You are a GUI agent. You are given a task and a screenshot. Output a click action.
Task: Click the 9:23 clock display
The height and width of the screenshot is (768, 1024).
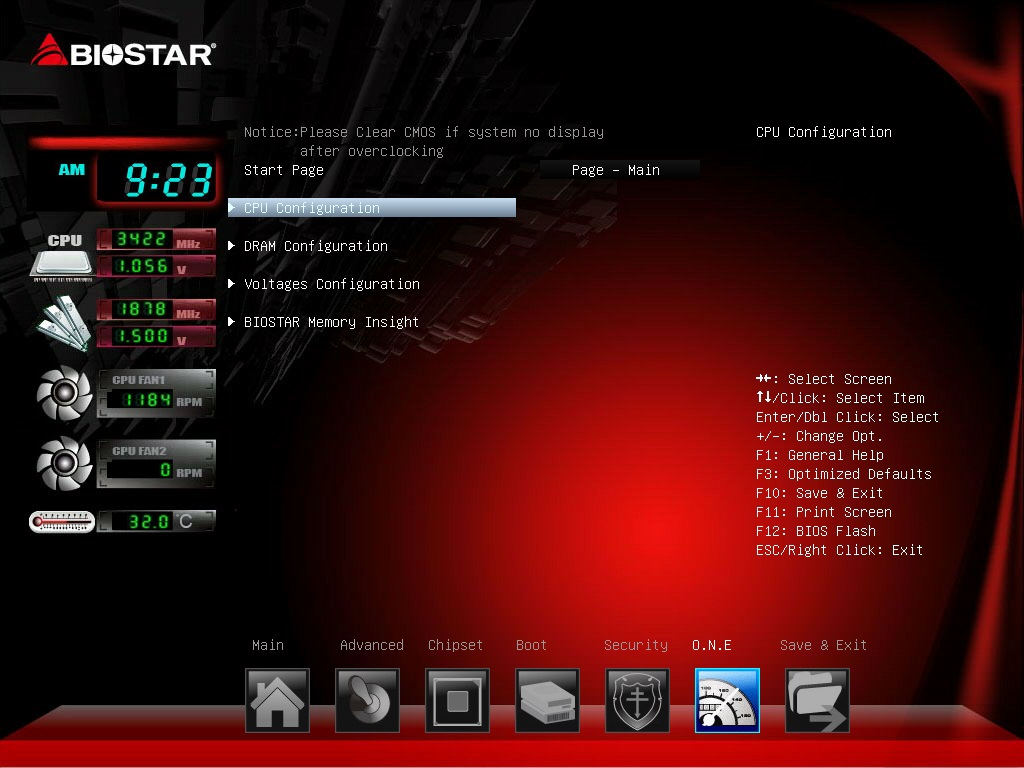pyautogui.click(x=168, y=181)
